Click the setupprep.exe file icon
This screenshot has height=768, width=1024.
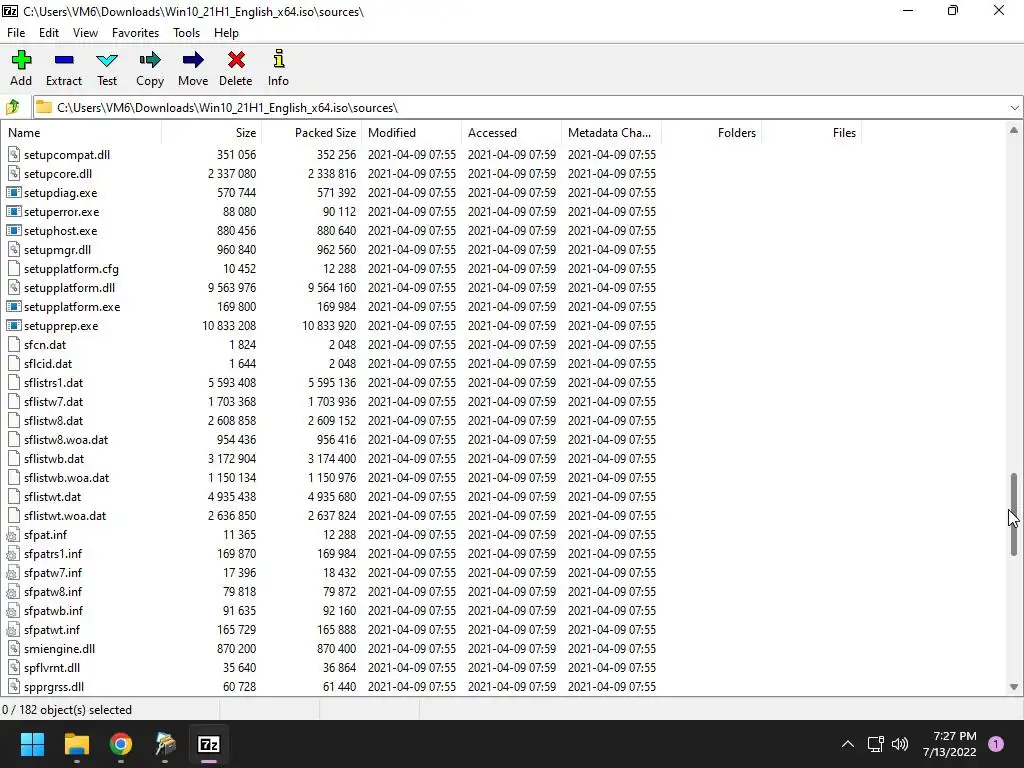(14, 325)
